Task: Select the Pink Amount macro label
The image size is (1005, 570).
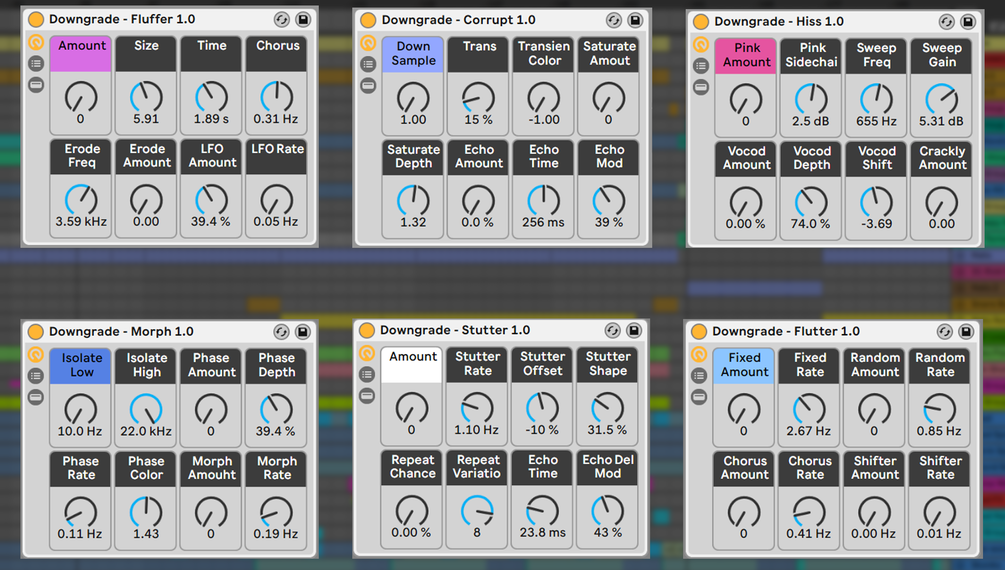Action: click(x=746, y=55)
